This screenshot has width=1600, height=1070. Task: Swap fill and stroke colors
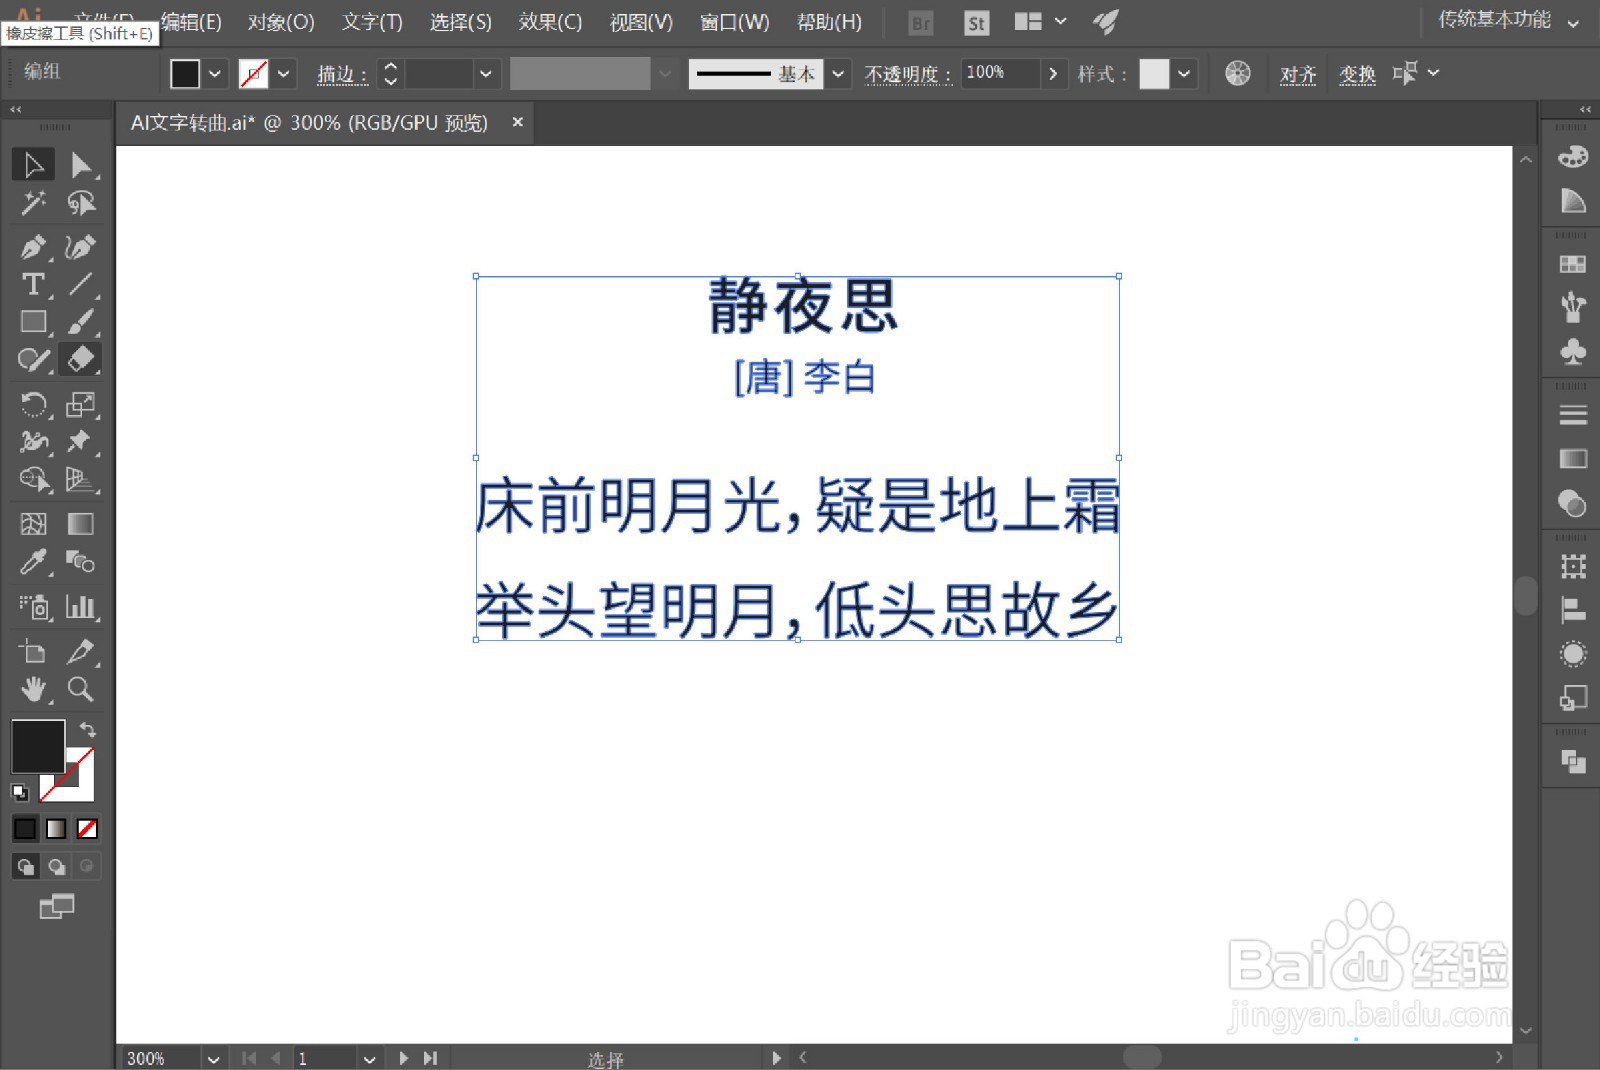(x=88, y=729)
